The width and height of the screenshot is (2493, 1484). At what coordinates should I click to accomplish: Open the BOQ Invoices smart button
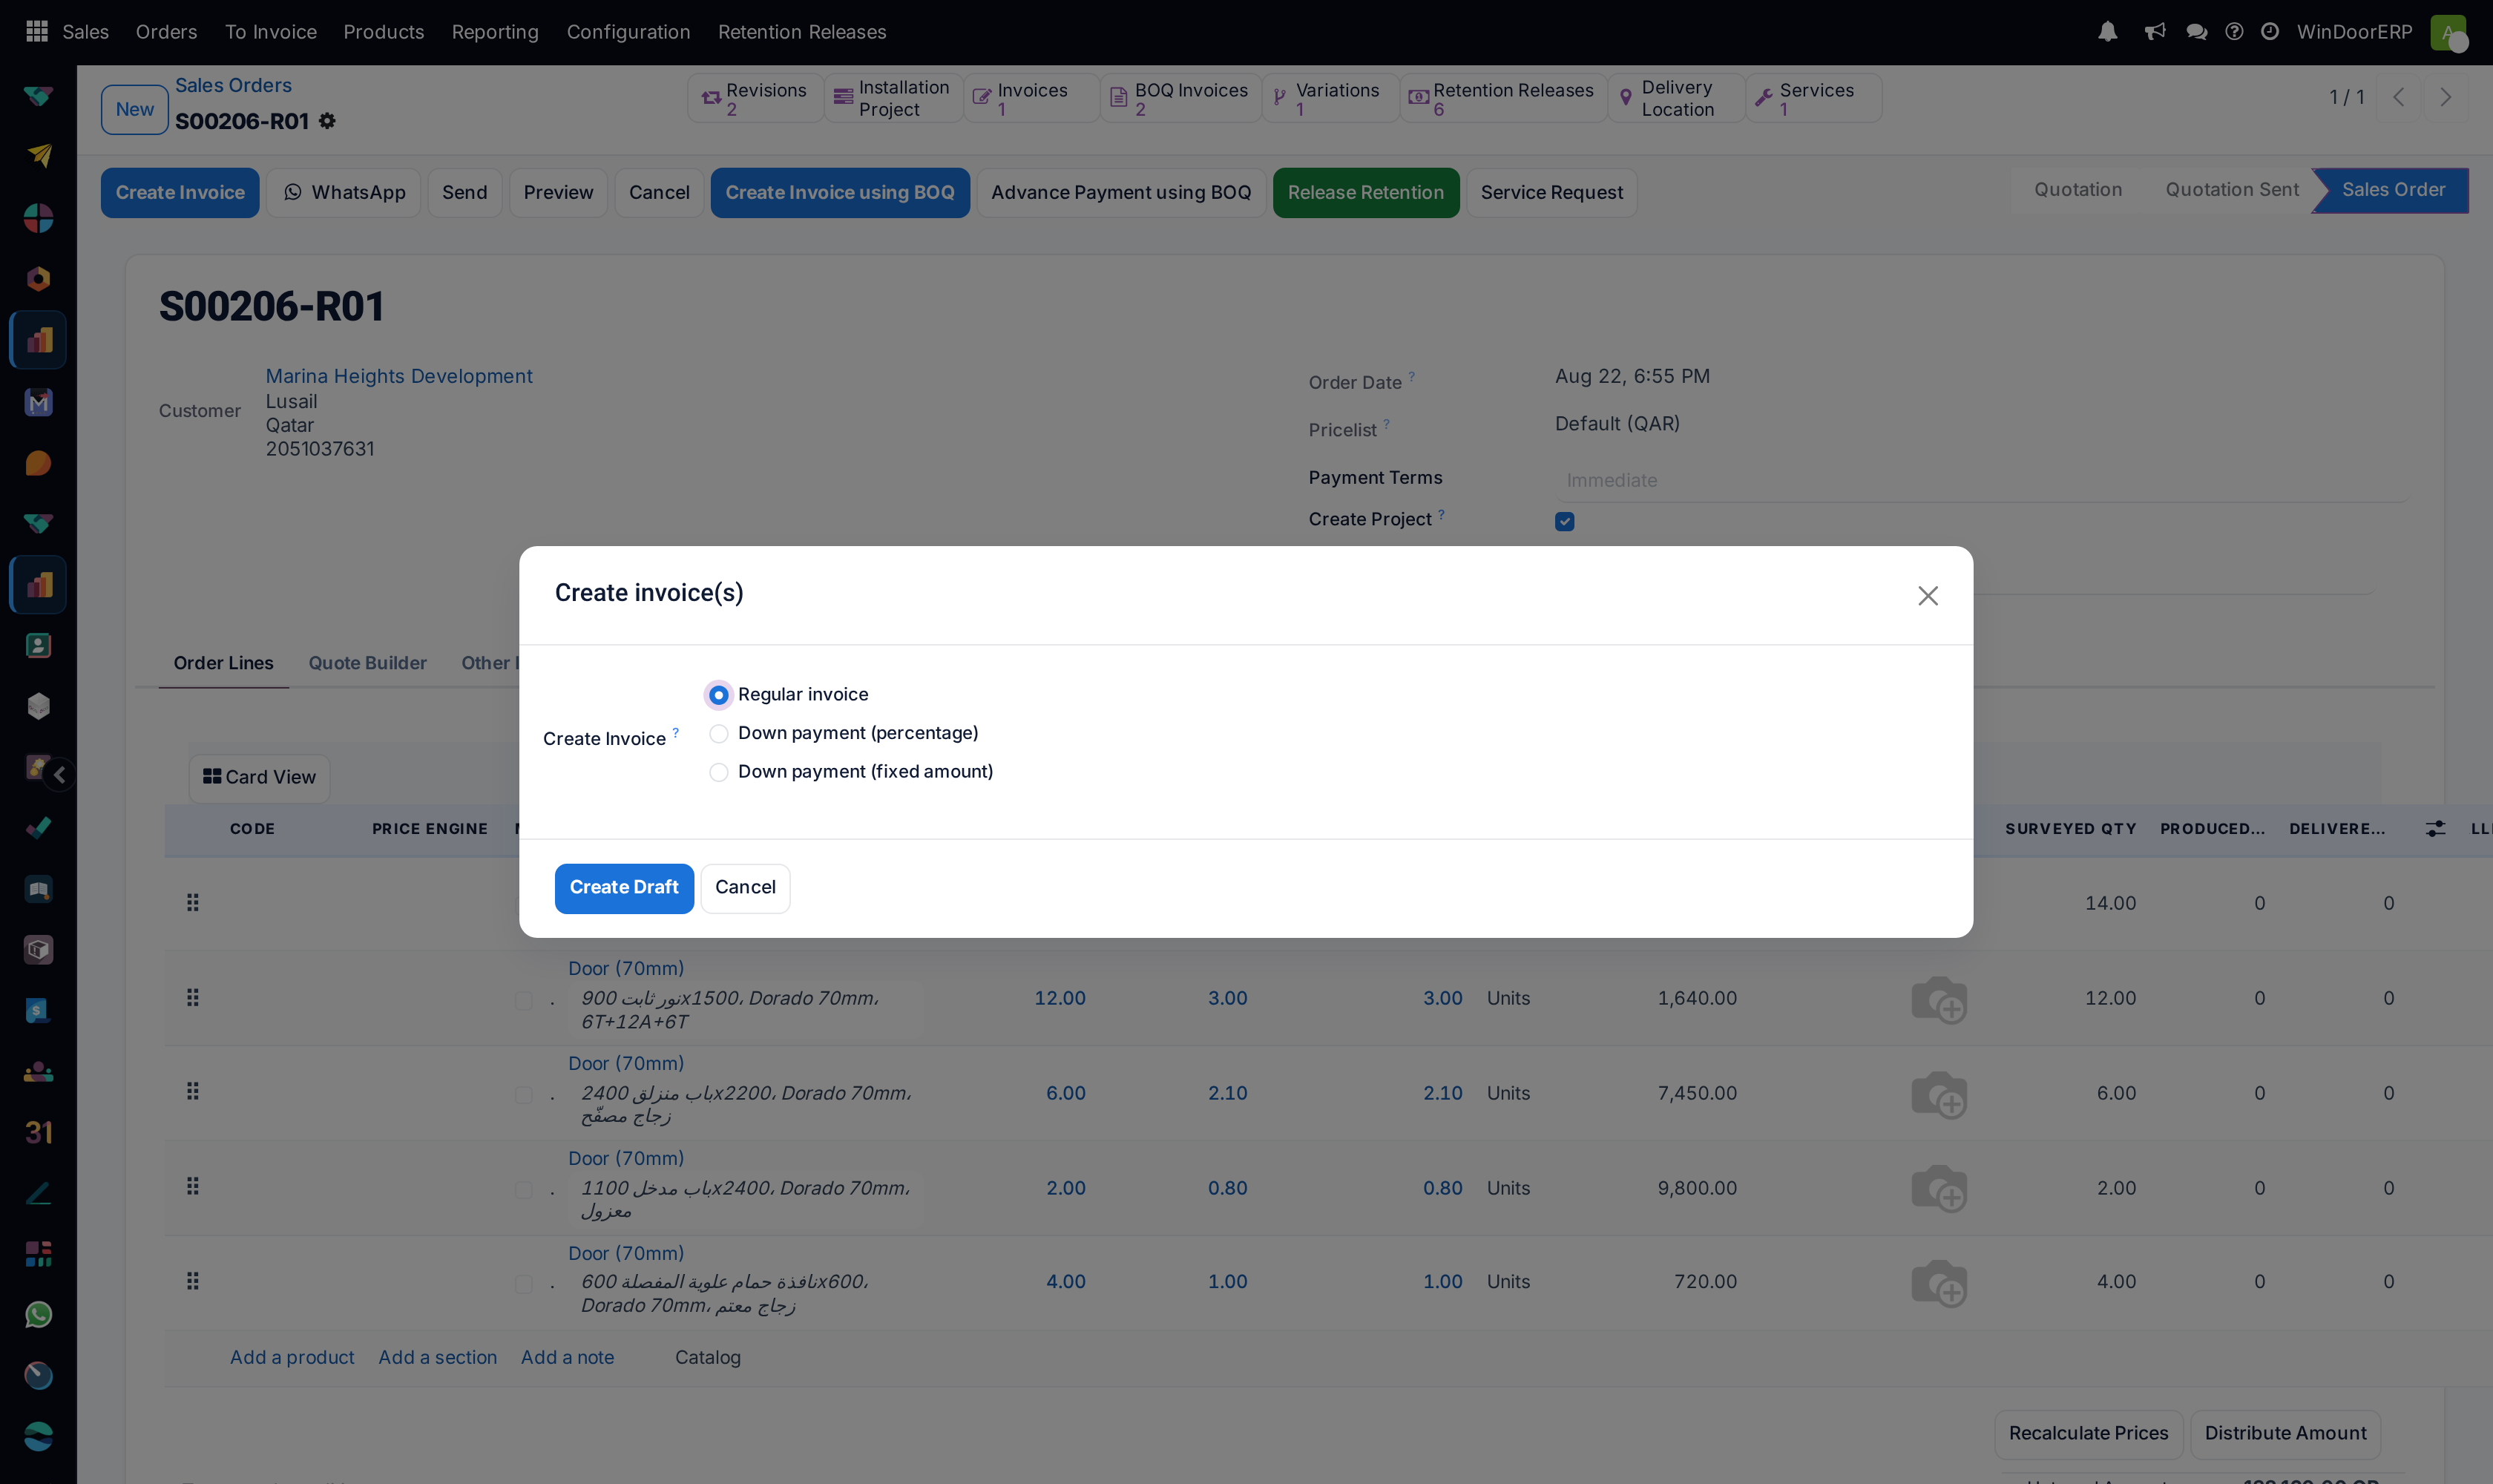1180,98
